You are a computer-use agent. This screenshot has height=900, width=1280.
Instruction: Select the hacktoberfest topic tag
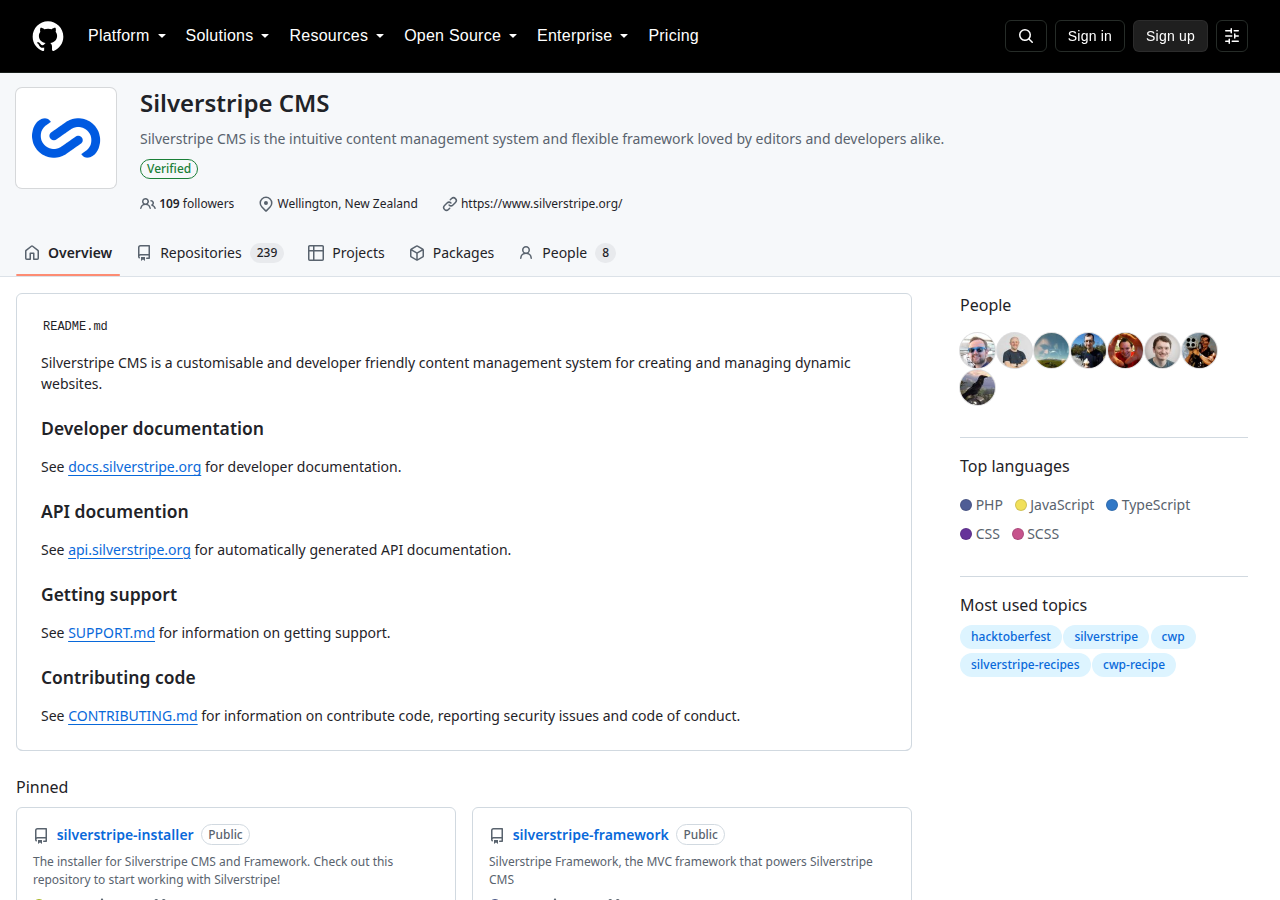[x=1011, y=637]
